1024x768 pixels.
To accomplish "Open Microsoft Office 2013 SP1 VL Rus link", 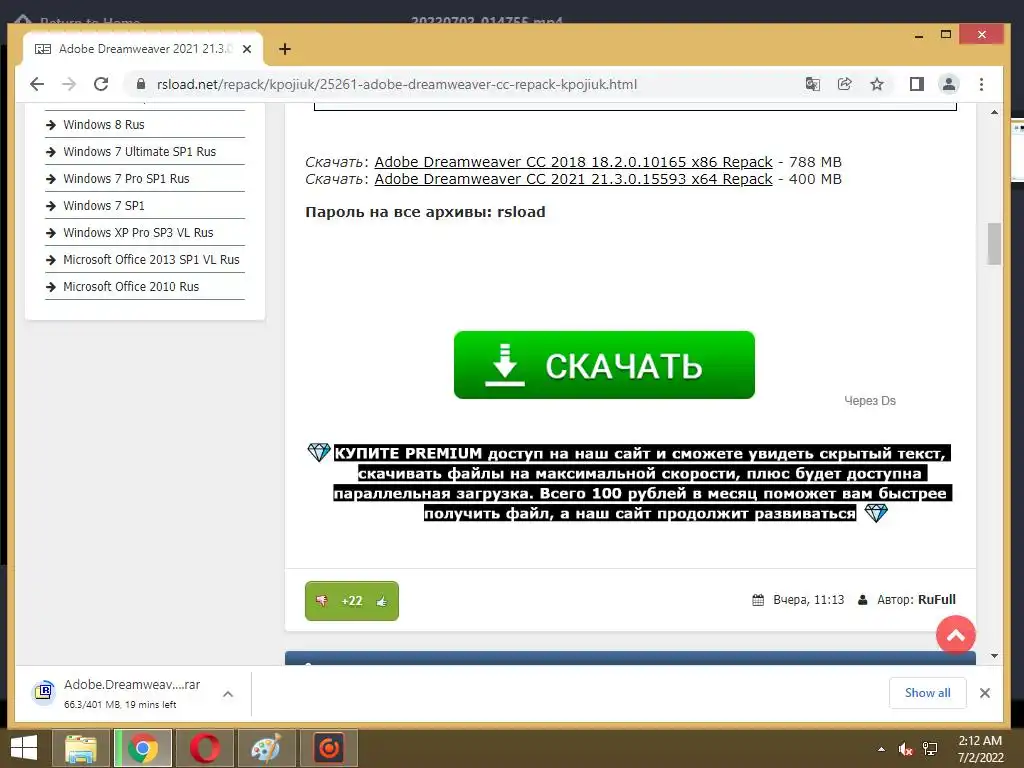I will 151,260.
